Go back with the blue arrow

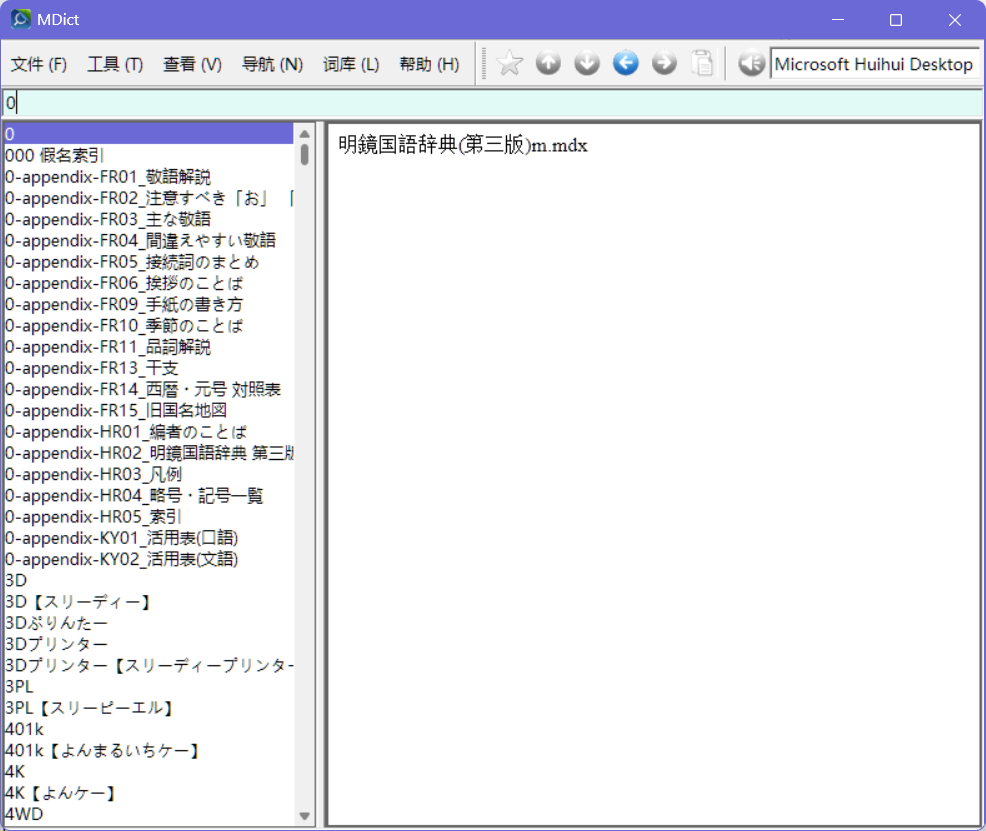click(x=626, y=63)
